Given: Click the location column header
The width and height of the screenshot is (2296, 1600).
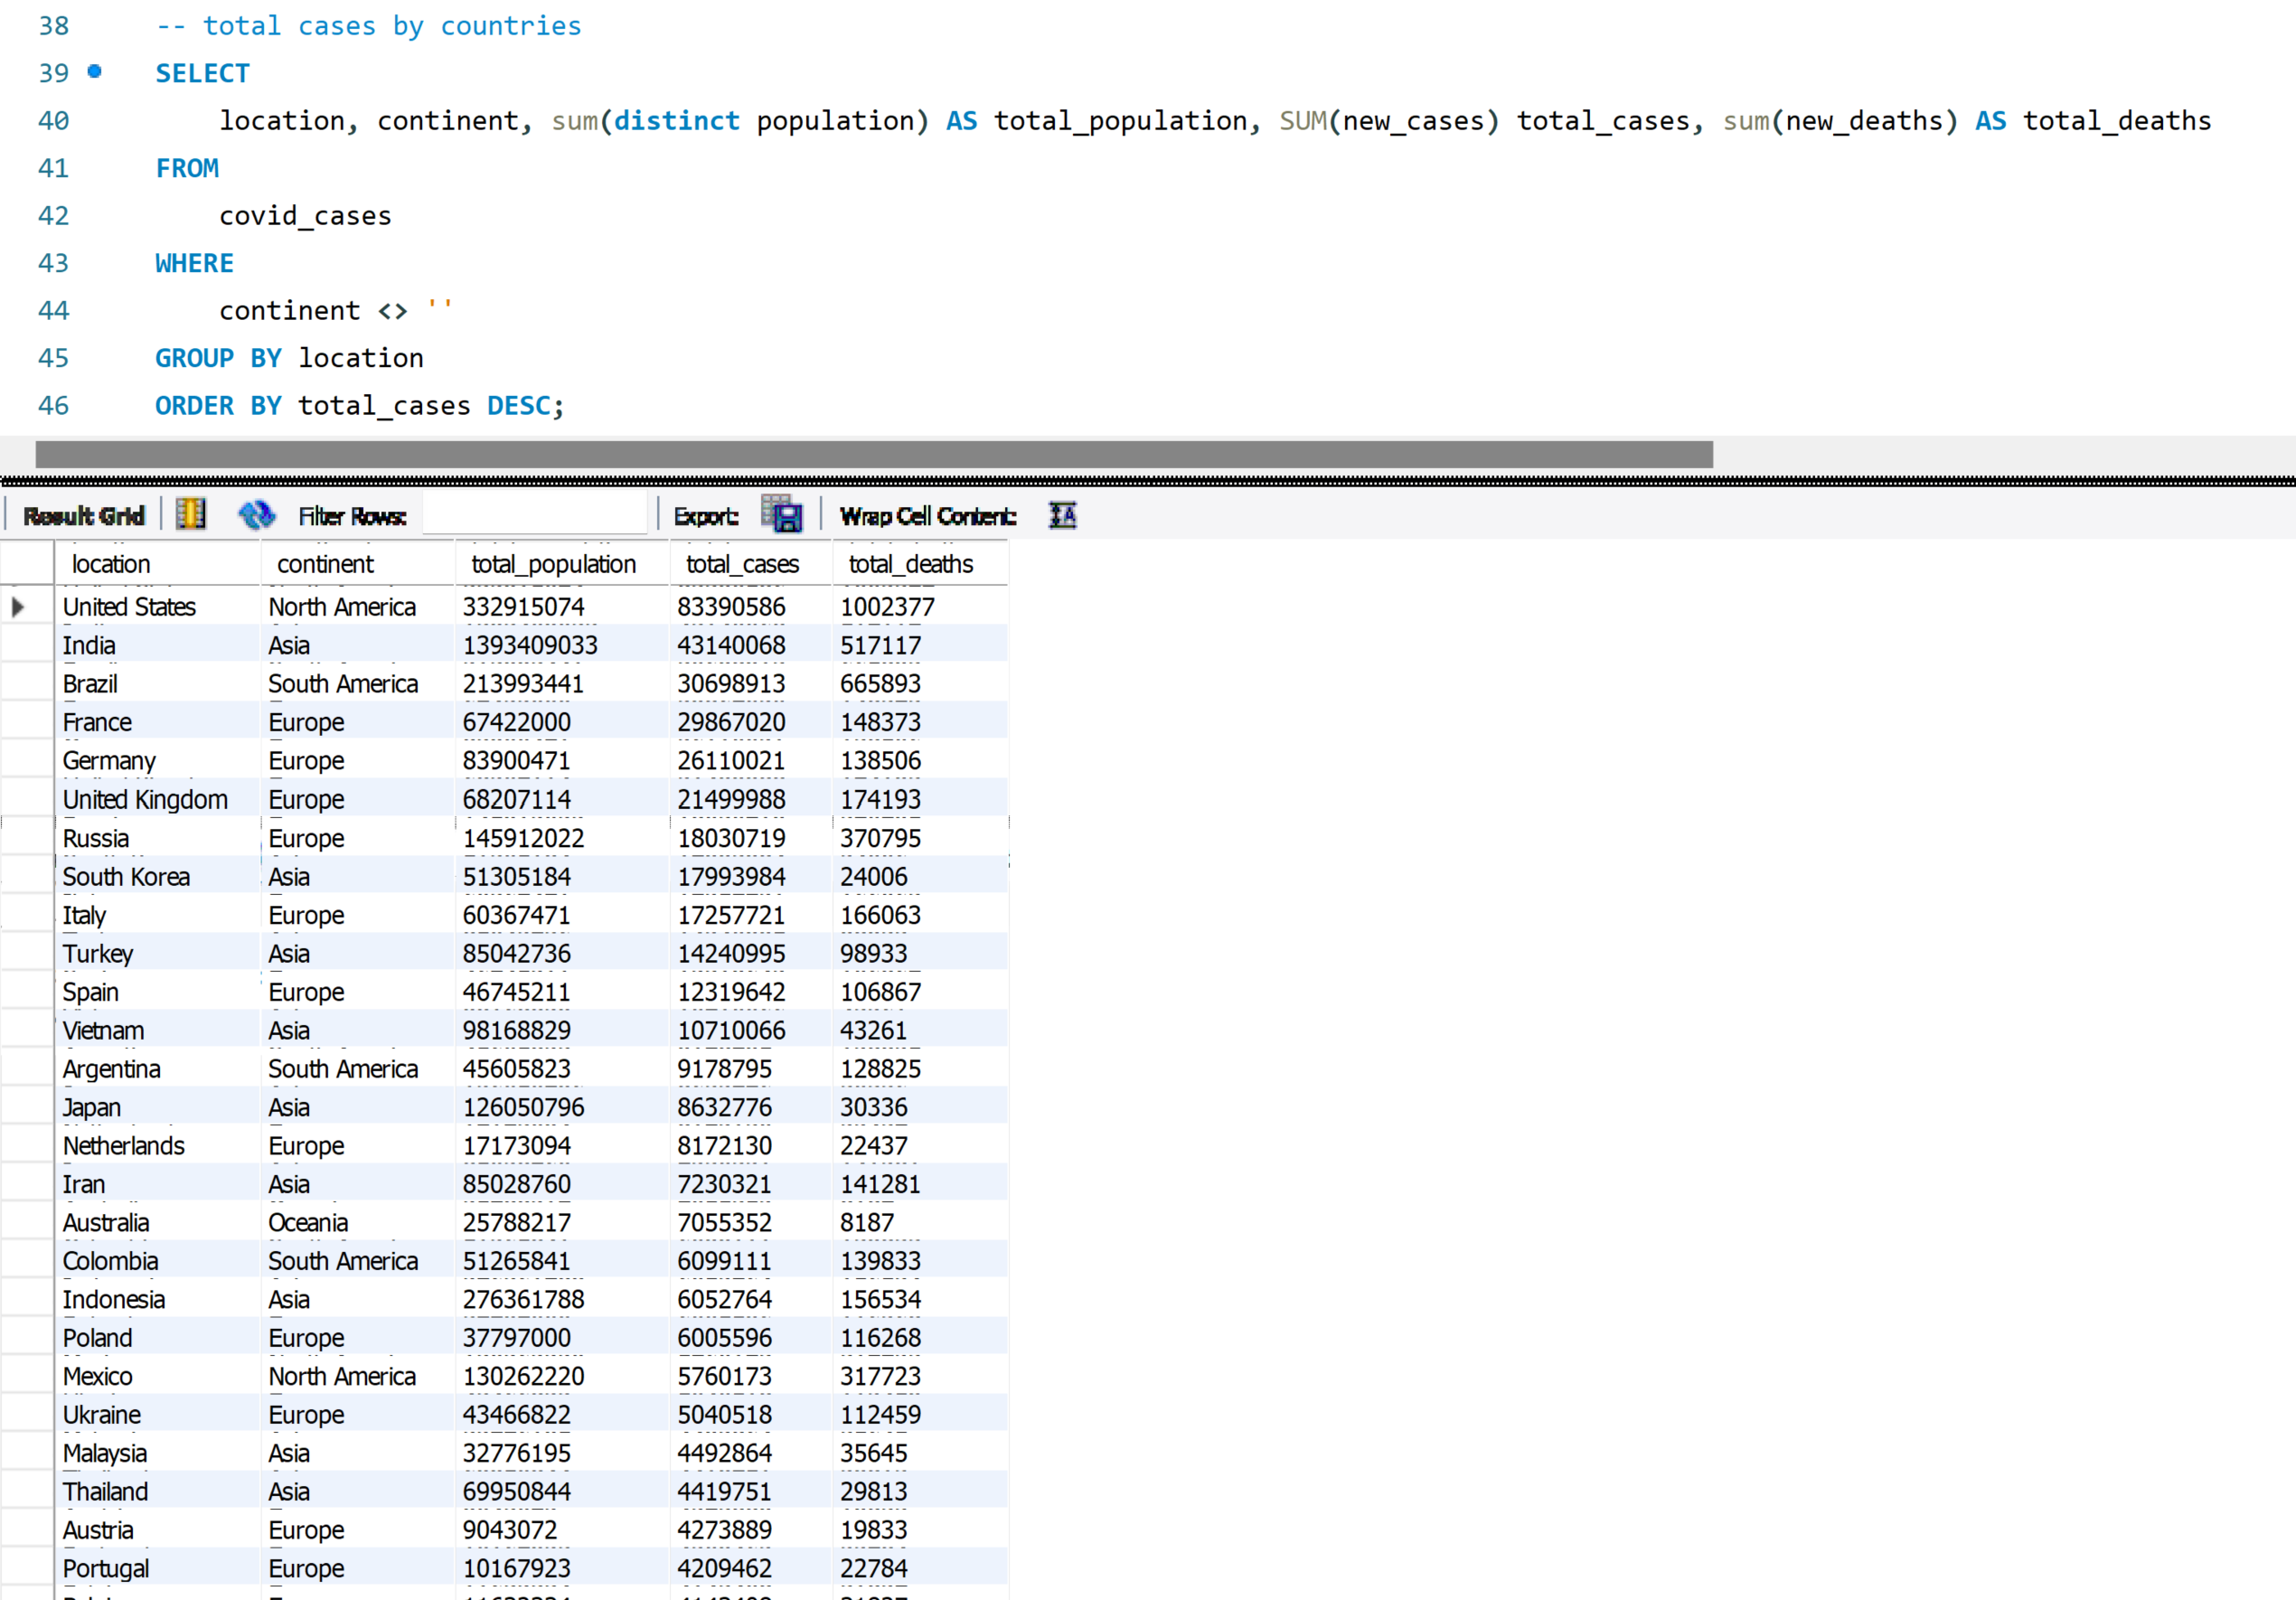Looking at the screenshot, I should pos(111,564).
